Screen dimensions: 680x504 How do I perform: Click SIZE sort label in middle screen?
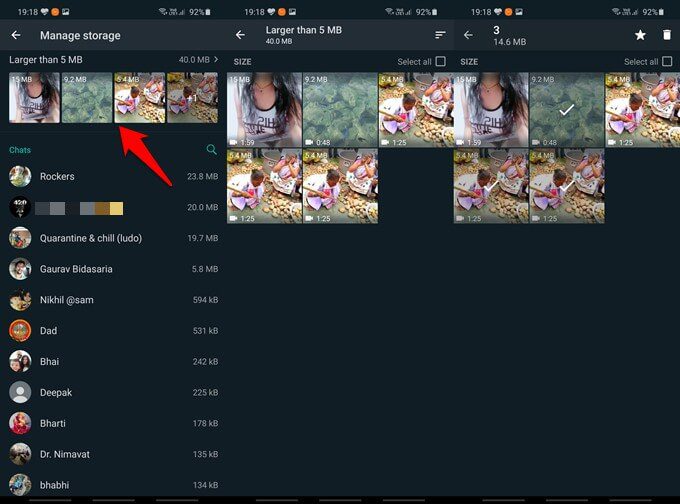click(242, 62)
